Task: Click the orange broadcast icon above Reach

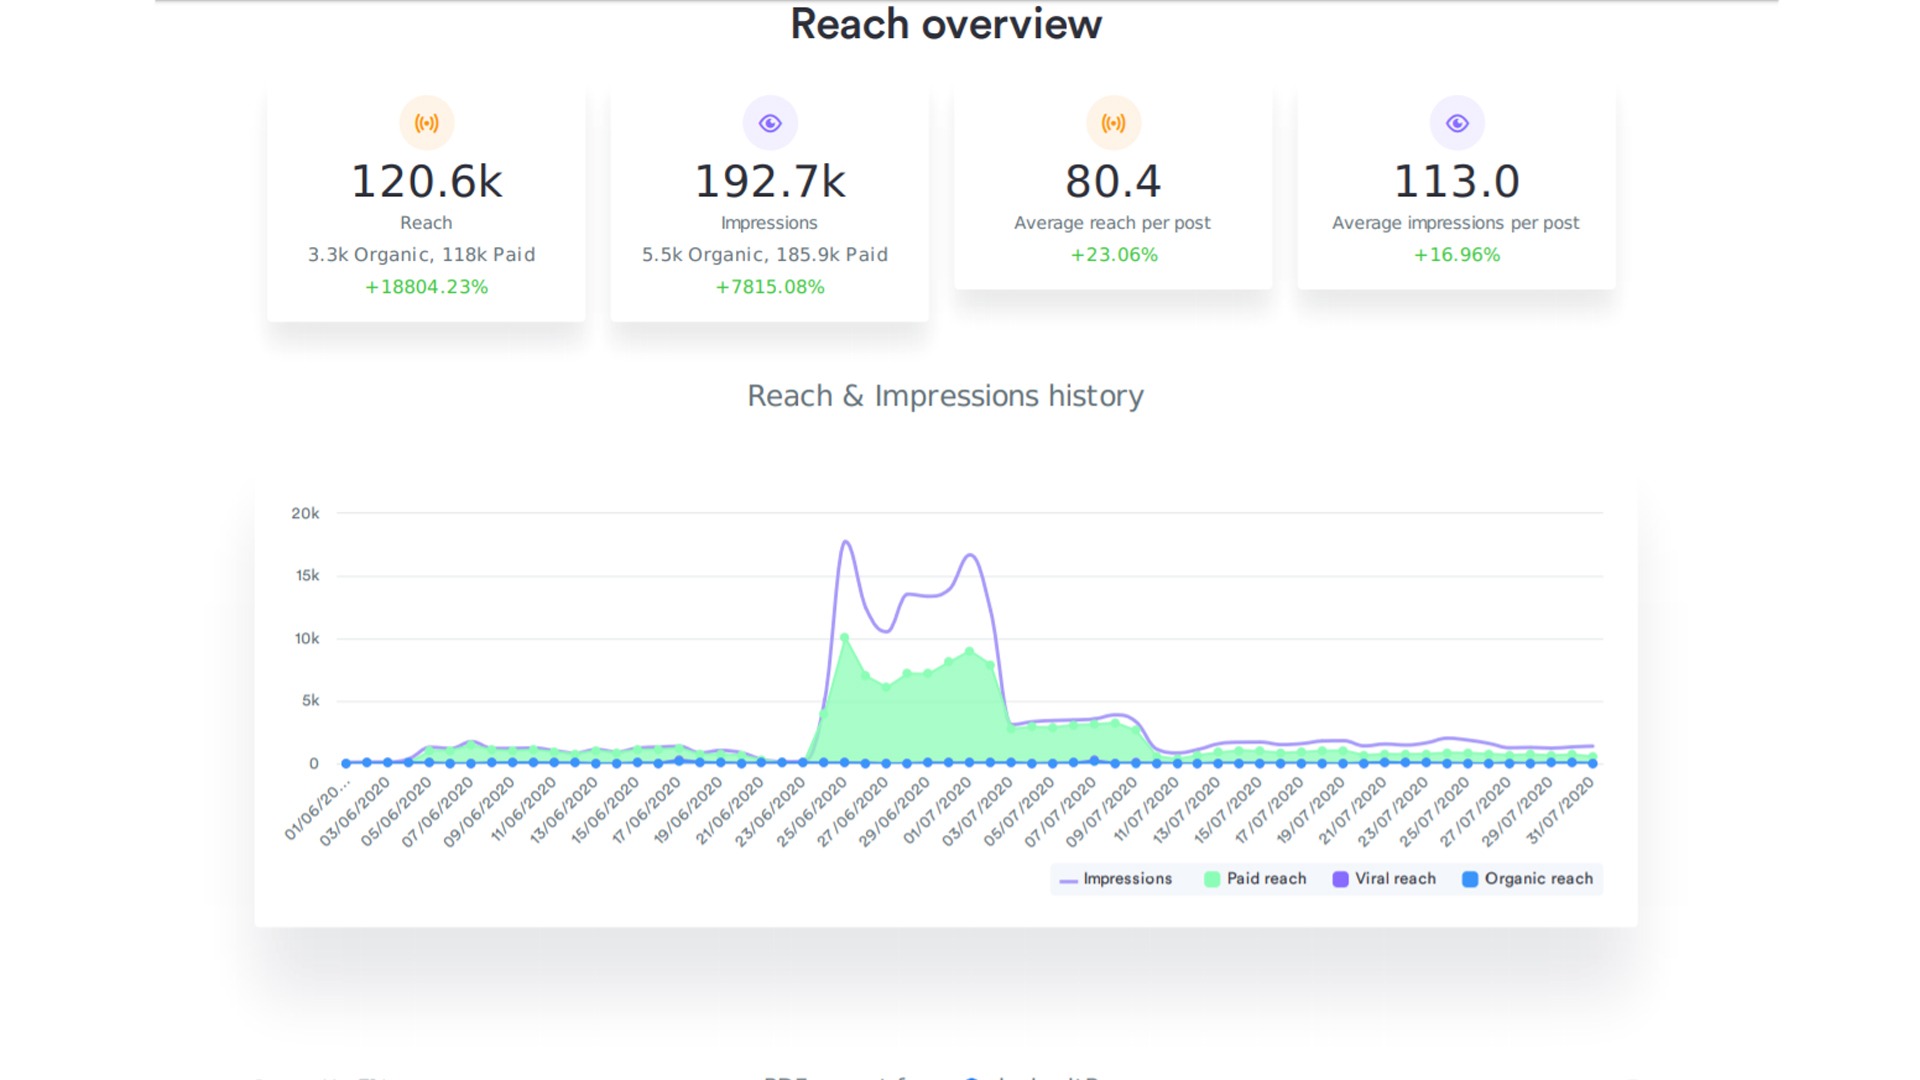Action: 427,123
